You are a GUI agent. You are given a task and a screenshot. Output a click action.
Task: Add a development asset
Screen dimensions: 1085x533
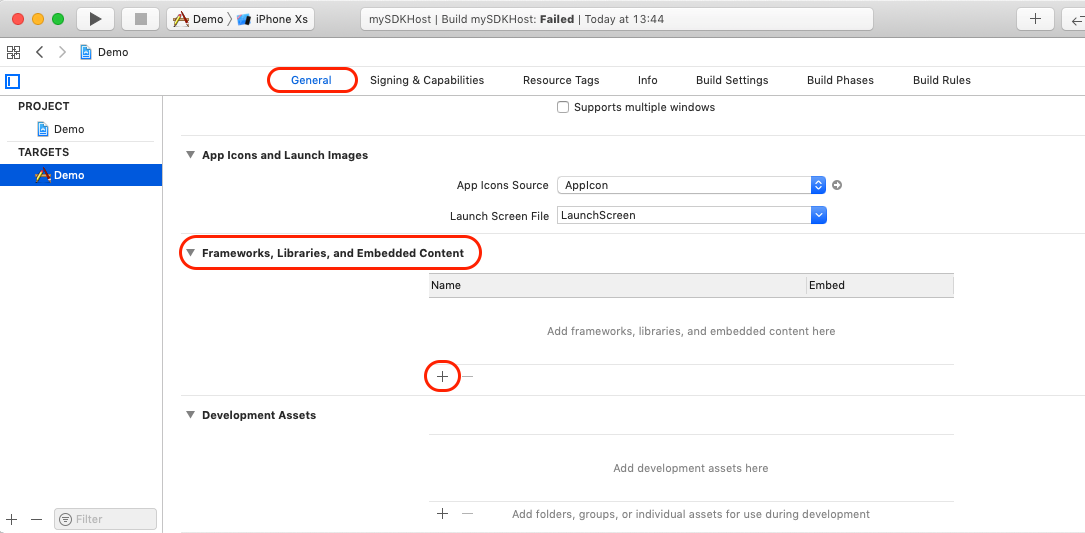click(442, 514)
